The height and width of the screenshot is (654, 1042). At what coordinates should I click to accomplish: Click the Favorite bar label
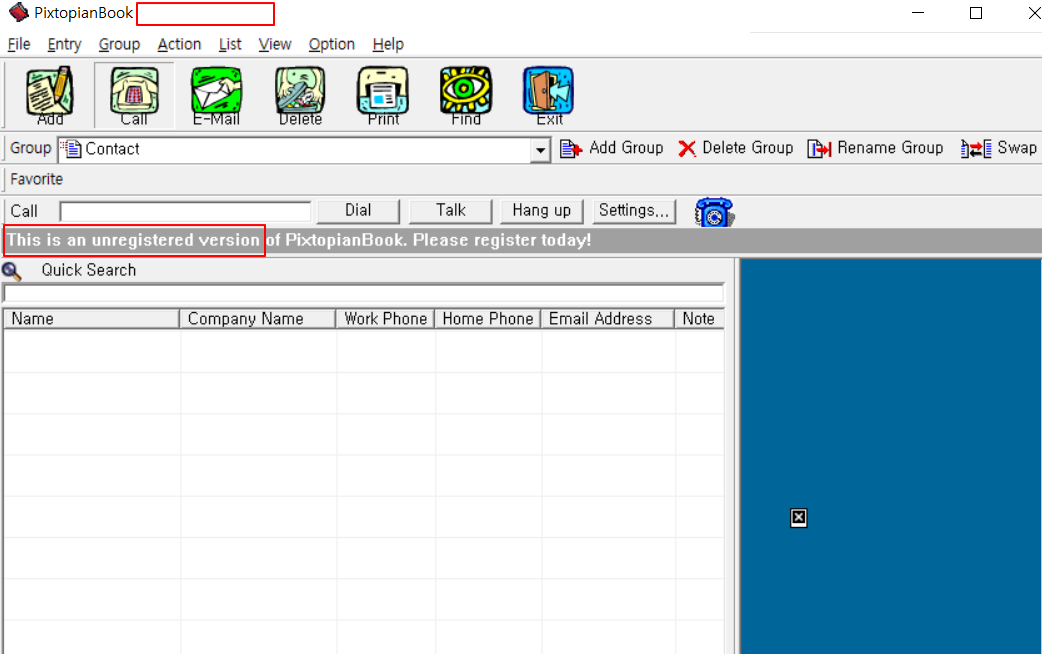37,179
